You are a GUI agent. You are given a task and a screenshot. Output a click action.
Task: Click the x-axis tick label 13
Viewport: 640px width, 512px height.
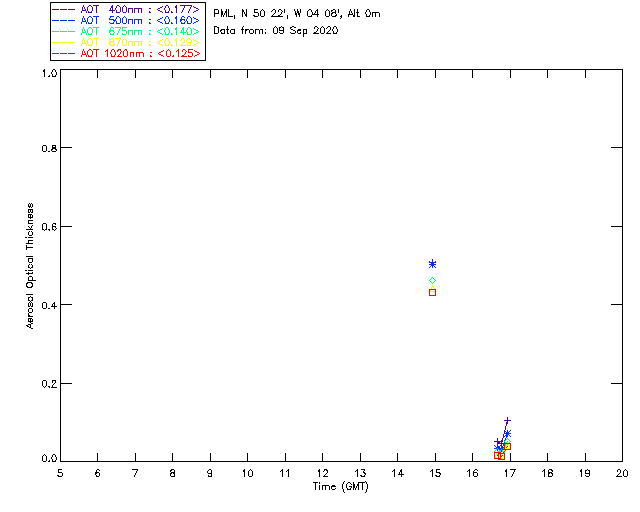(x=360, y=473)
